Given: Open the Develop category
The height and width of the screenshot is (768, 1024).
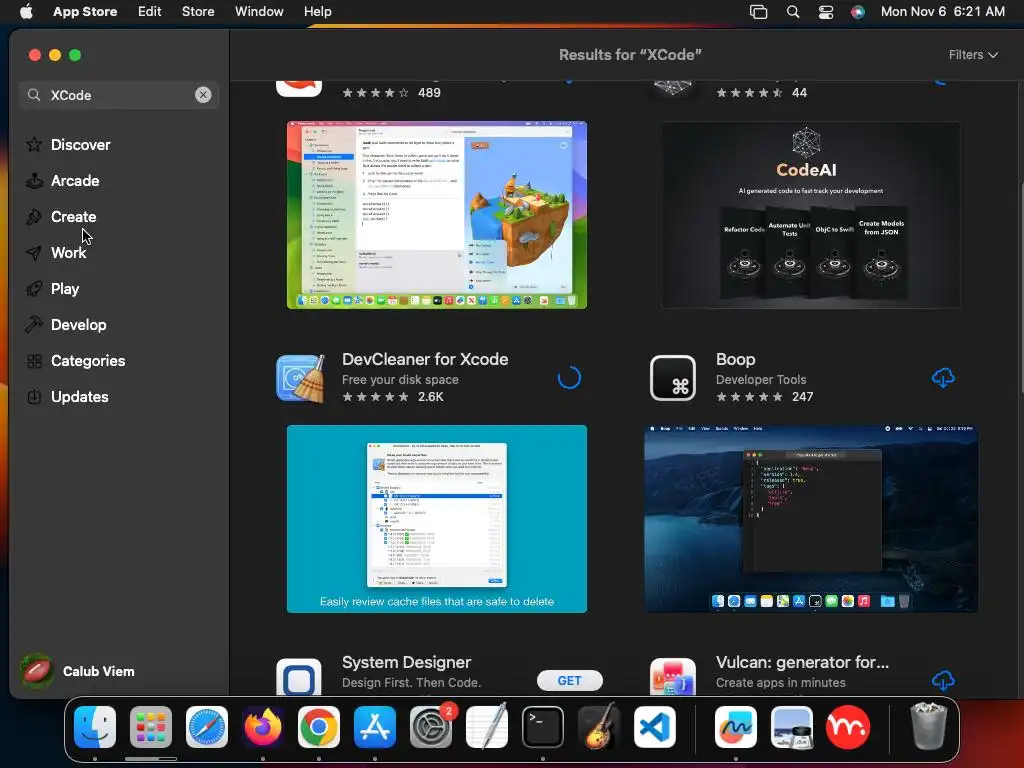Looking at the screenshot, I should (x=65, y=324).
